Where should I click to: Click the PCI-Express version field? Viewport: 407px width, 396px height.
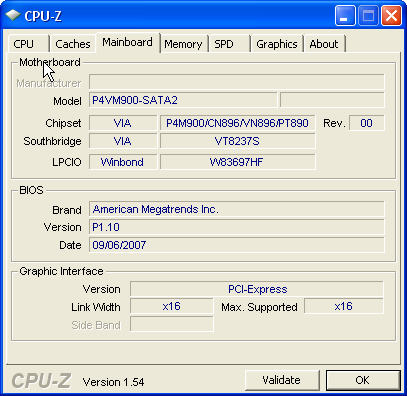[x=257, y=289]
